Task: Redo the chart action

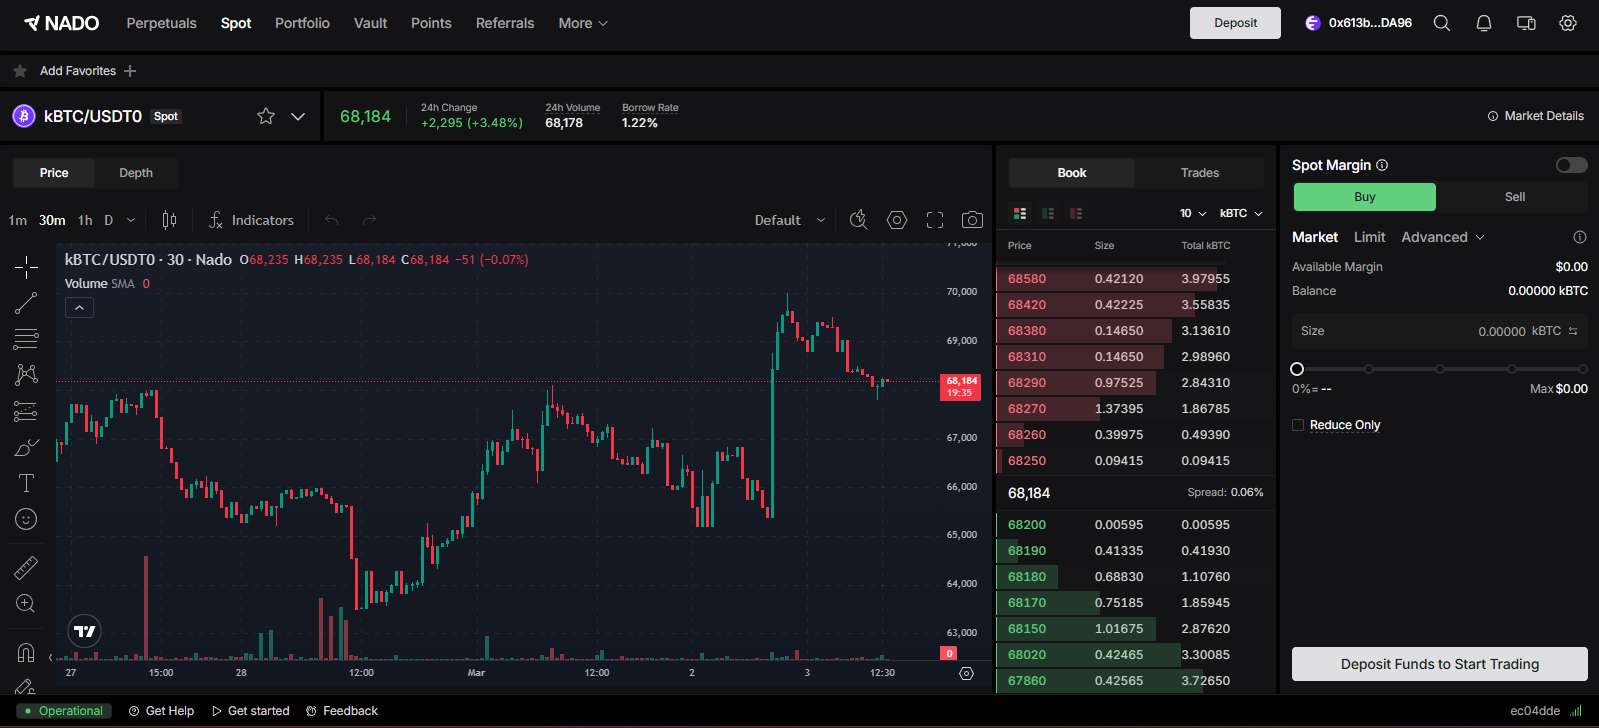Action: [x=369, y=220]
